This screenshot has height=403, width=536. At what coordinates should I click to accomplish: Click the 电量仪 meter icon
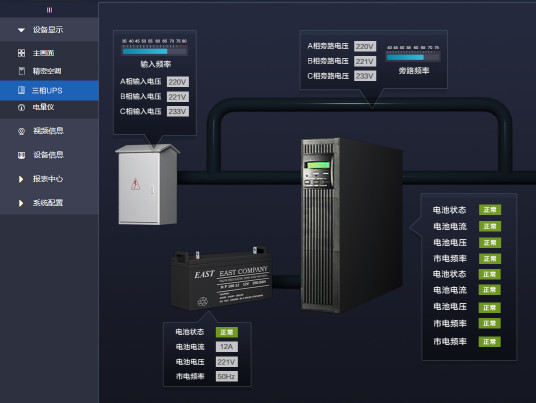click(21, 108)
